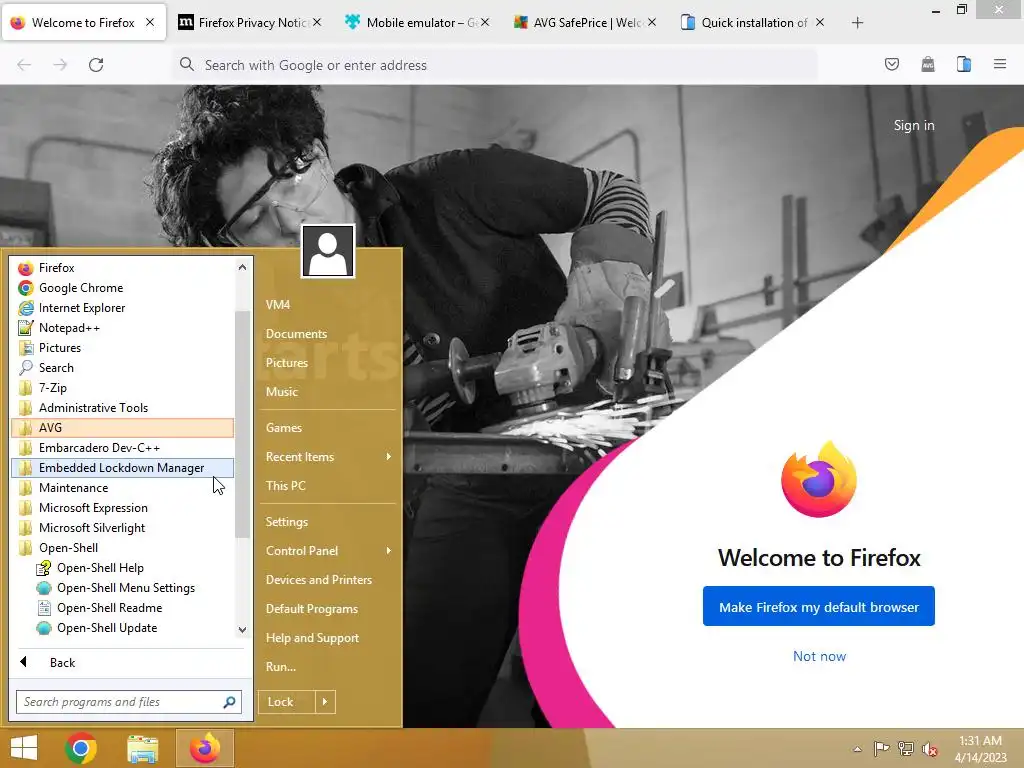Close the Firefox Privacy Notice tab
The height and width of the screenshot is (768, 1024).
317,22
